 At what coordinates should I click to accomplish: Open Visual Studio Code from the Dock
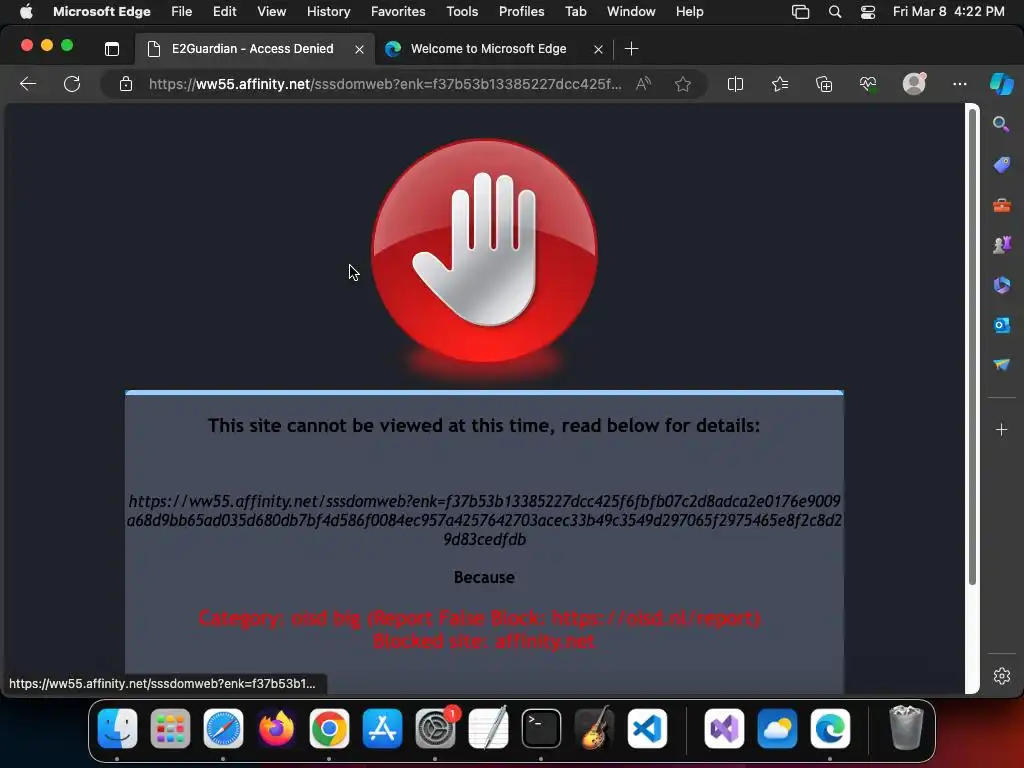click(x=647, y=728)
